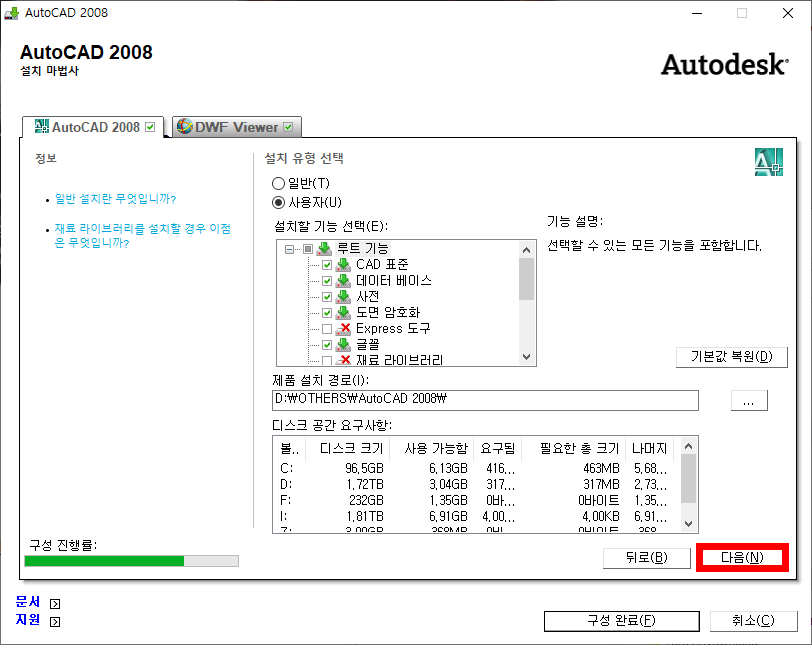812x645 pixels.
Task: Click the 기본값 복원(D) button
Action: (732, 357)
